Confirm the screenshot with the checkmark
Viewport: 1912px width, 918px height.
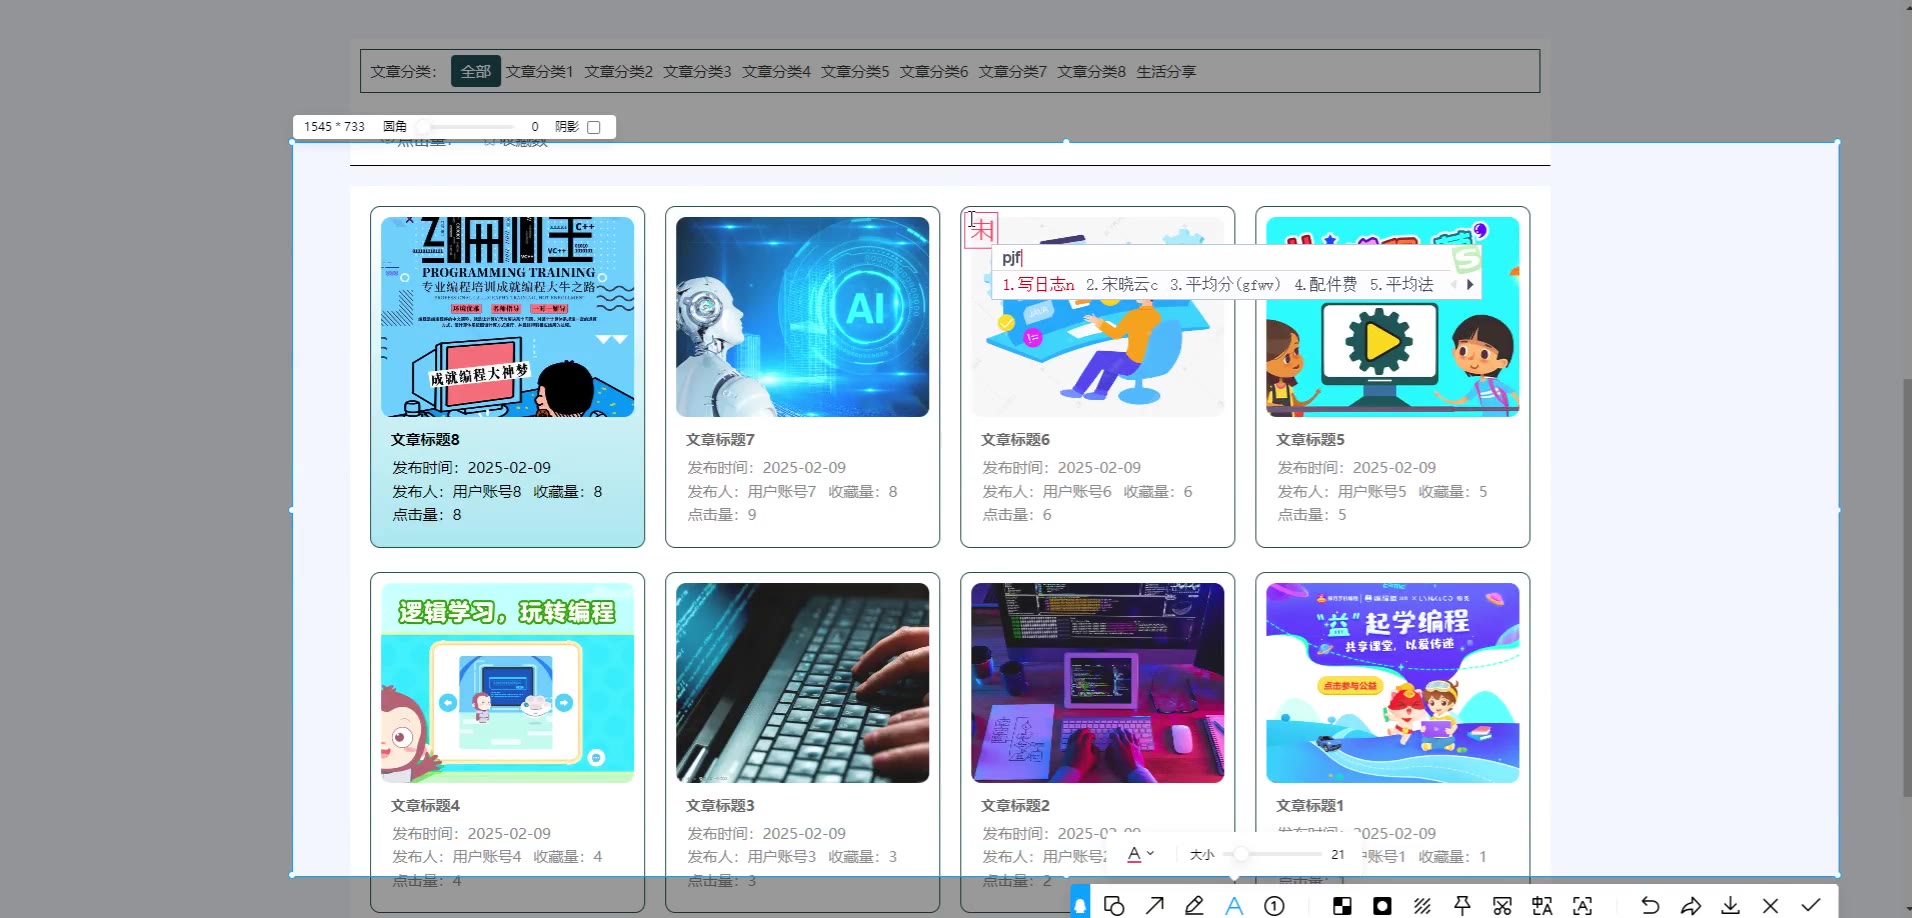pyautogui.click(x=1810, y=906)
